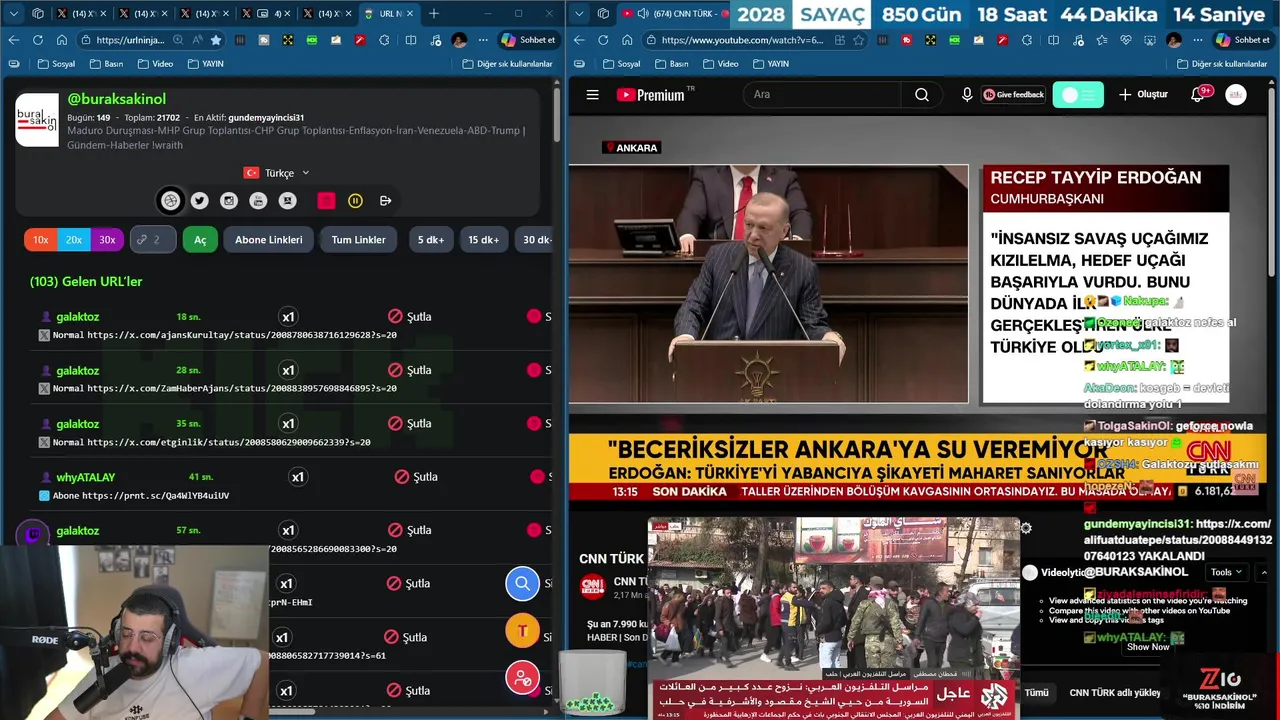Expand the Türkçe language dropdown
Screen dimensions: 1280x720
point(278,173)
